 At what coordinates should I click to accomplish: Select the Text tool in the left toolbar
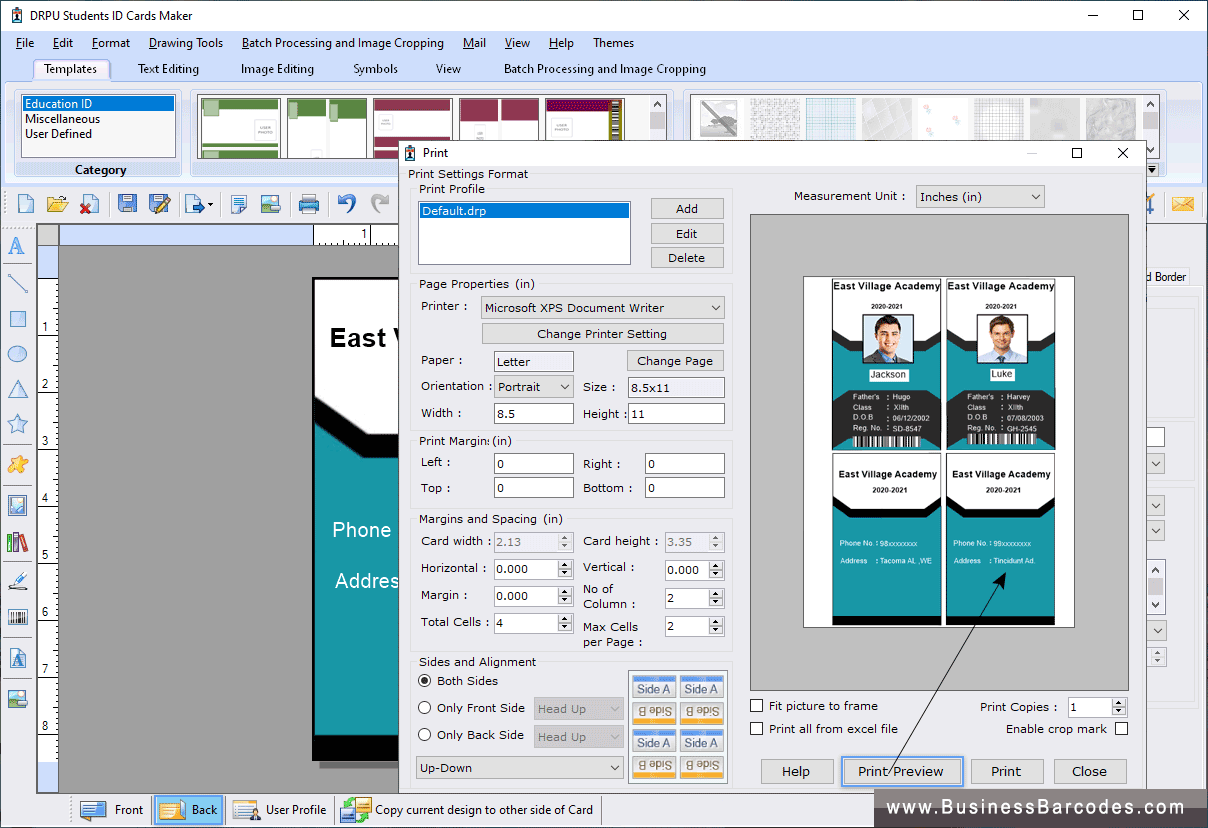[17, 246]
